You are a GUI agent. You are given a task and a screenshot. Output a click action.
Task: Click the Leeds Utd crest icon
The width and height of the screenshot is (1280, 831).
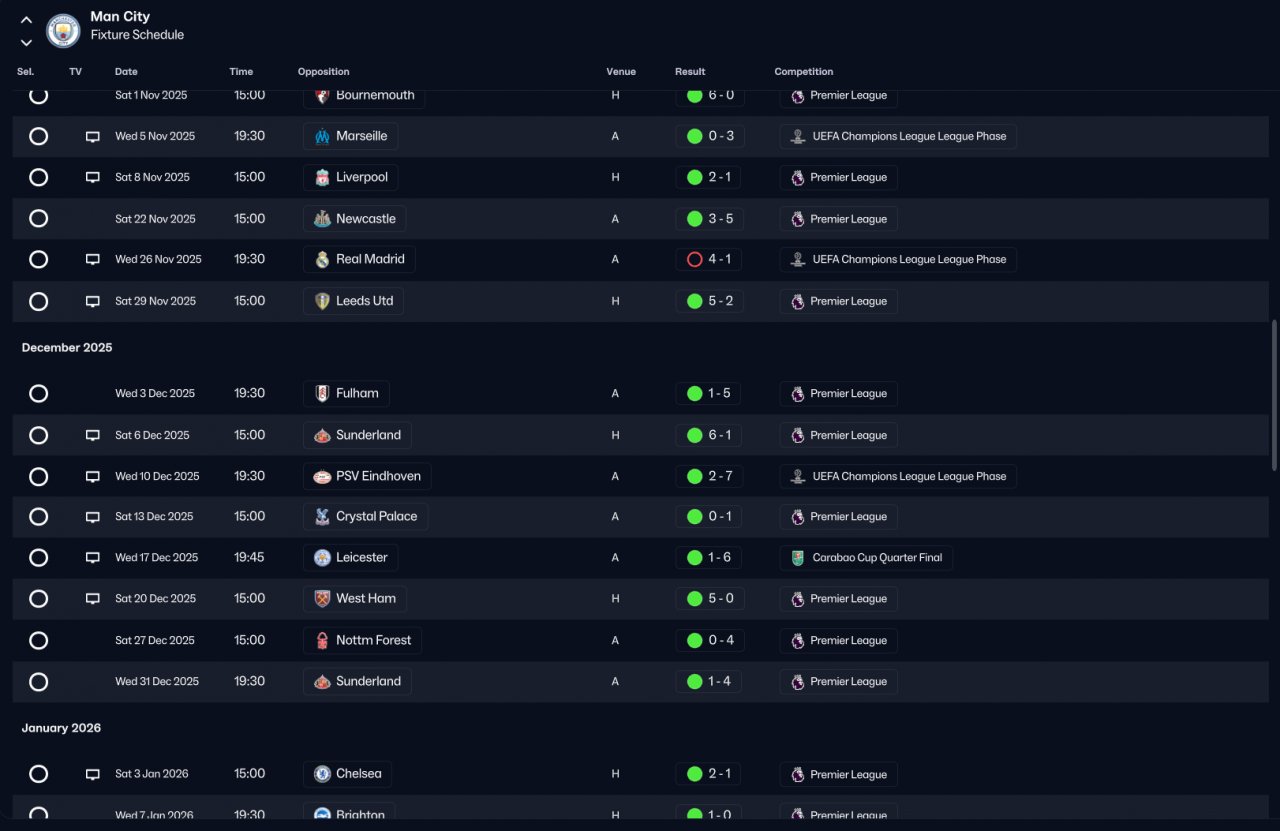(322, 301)
